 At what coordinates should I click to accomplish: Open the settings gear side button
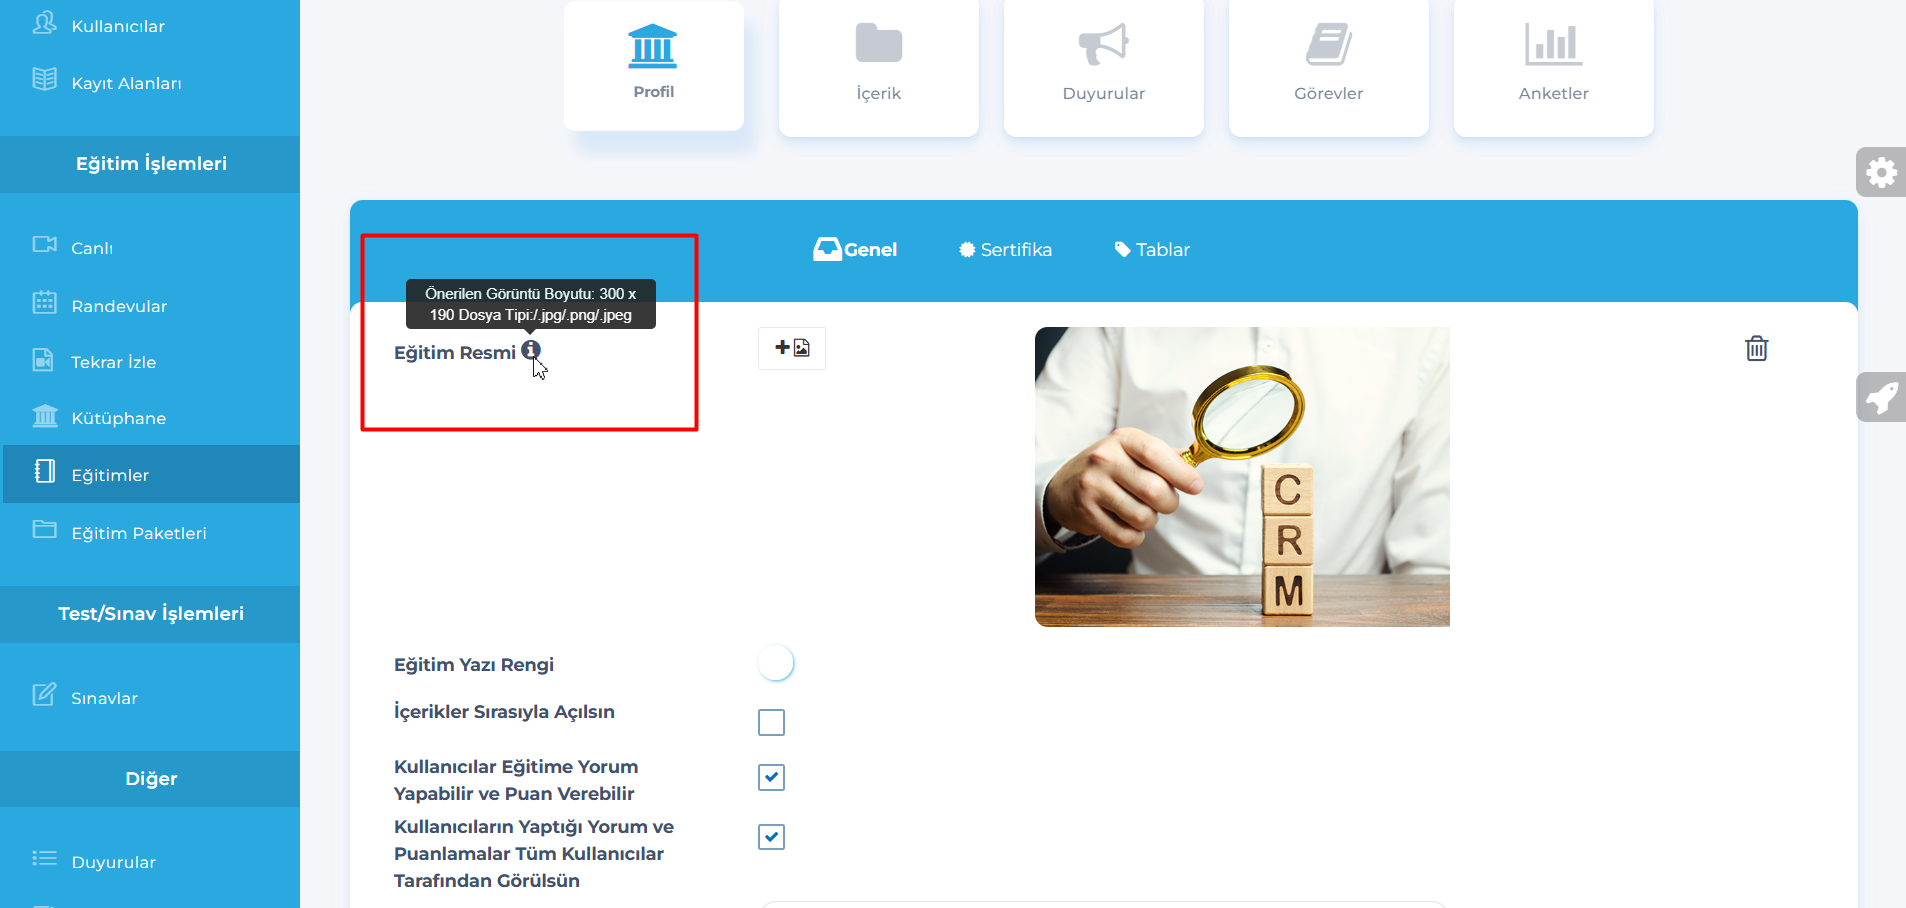1881,172
